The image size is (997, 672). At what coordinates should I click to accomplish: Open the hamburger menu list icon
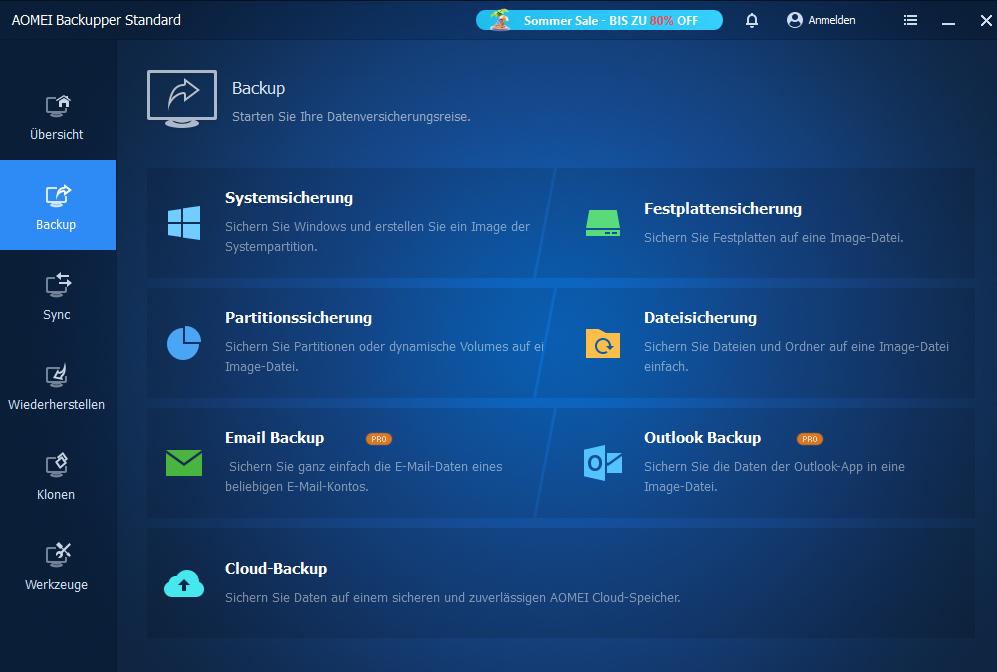pyautogui.click(x=911, y=20)
